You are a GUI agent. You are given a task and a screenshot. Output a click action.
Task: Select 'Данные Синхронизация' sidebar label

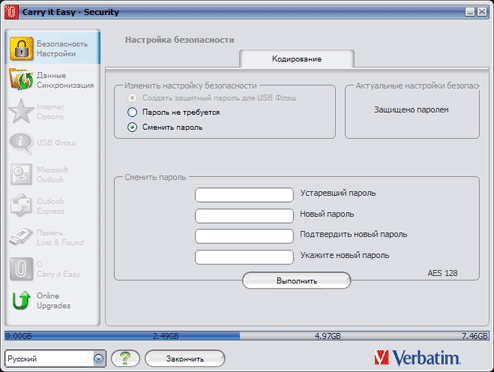(65, 80)
